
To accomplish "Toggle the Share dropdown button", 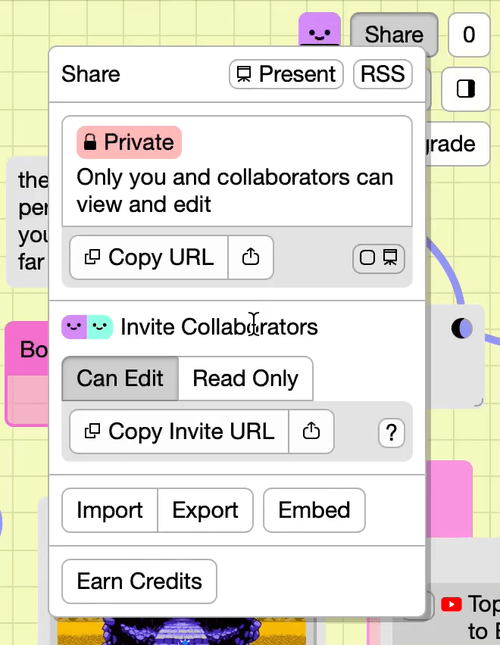I will pos(394,34).
